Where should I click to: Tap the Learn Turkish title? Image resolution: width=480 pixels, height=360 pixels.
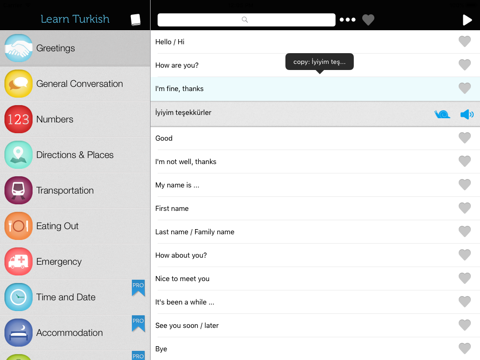click(75, 19)
